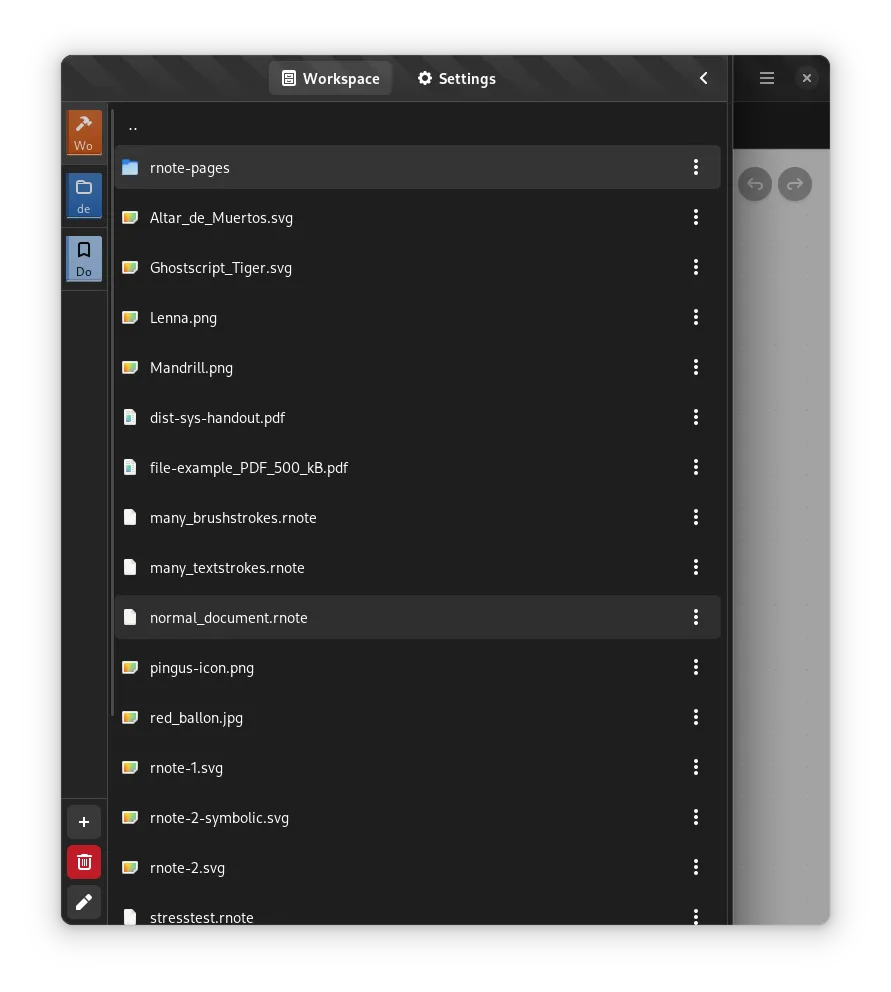
Task: Remove workspace using red trash button
Action: [x=84, y=862]
